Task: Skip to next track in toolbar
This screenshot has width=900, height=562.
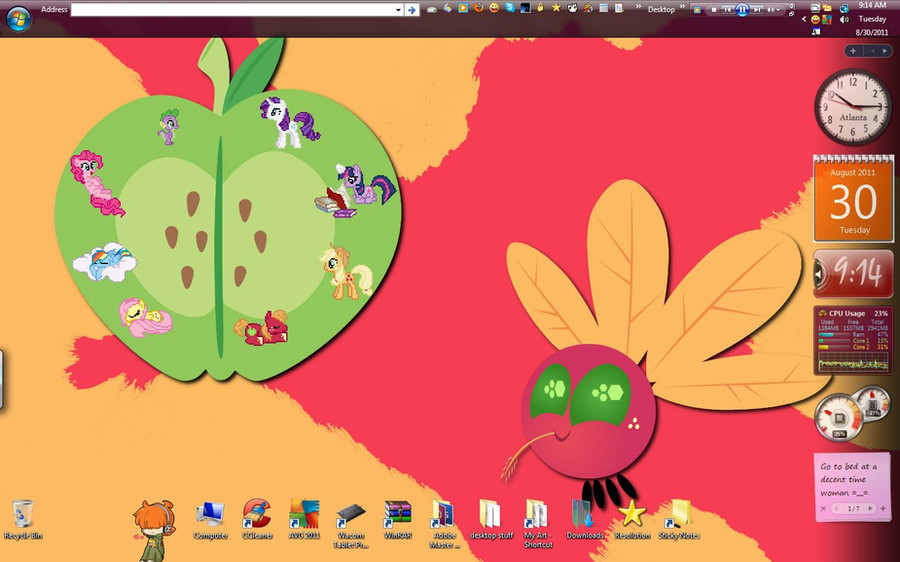Action: [x=757, y=10]
